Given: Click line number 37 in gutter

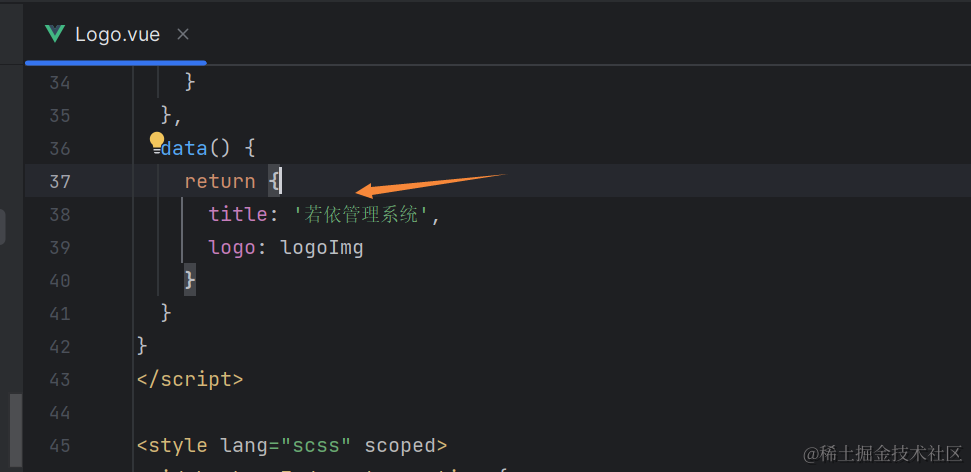Looking at the screenshot, I should point(59,181).
